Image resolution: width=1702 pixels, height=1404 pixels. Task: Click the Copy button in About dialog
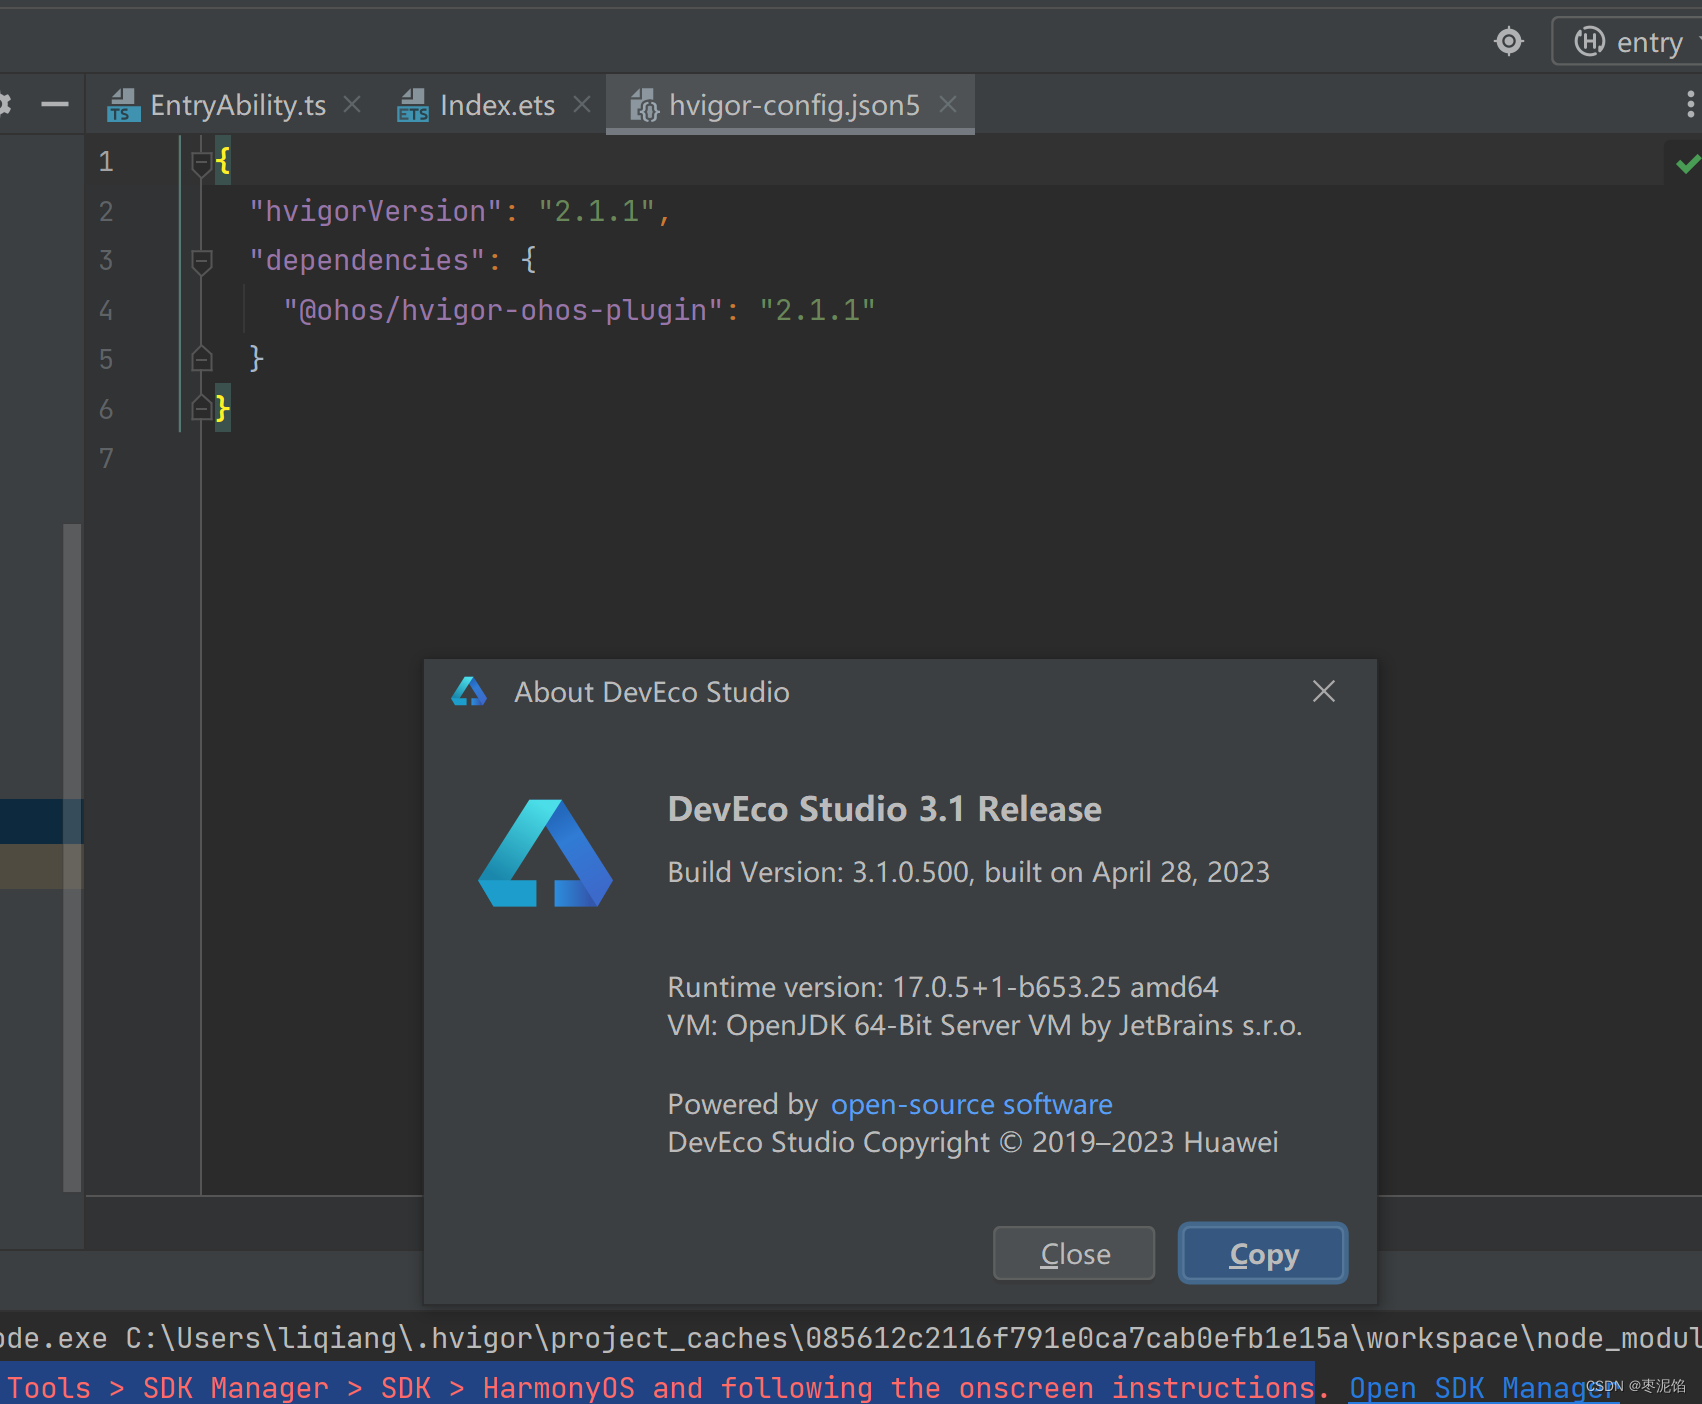coord(1263,1253)
